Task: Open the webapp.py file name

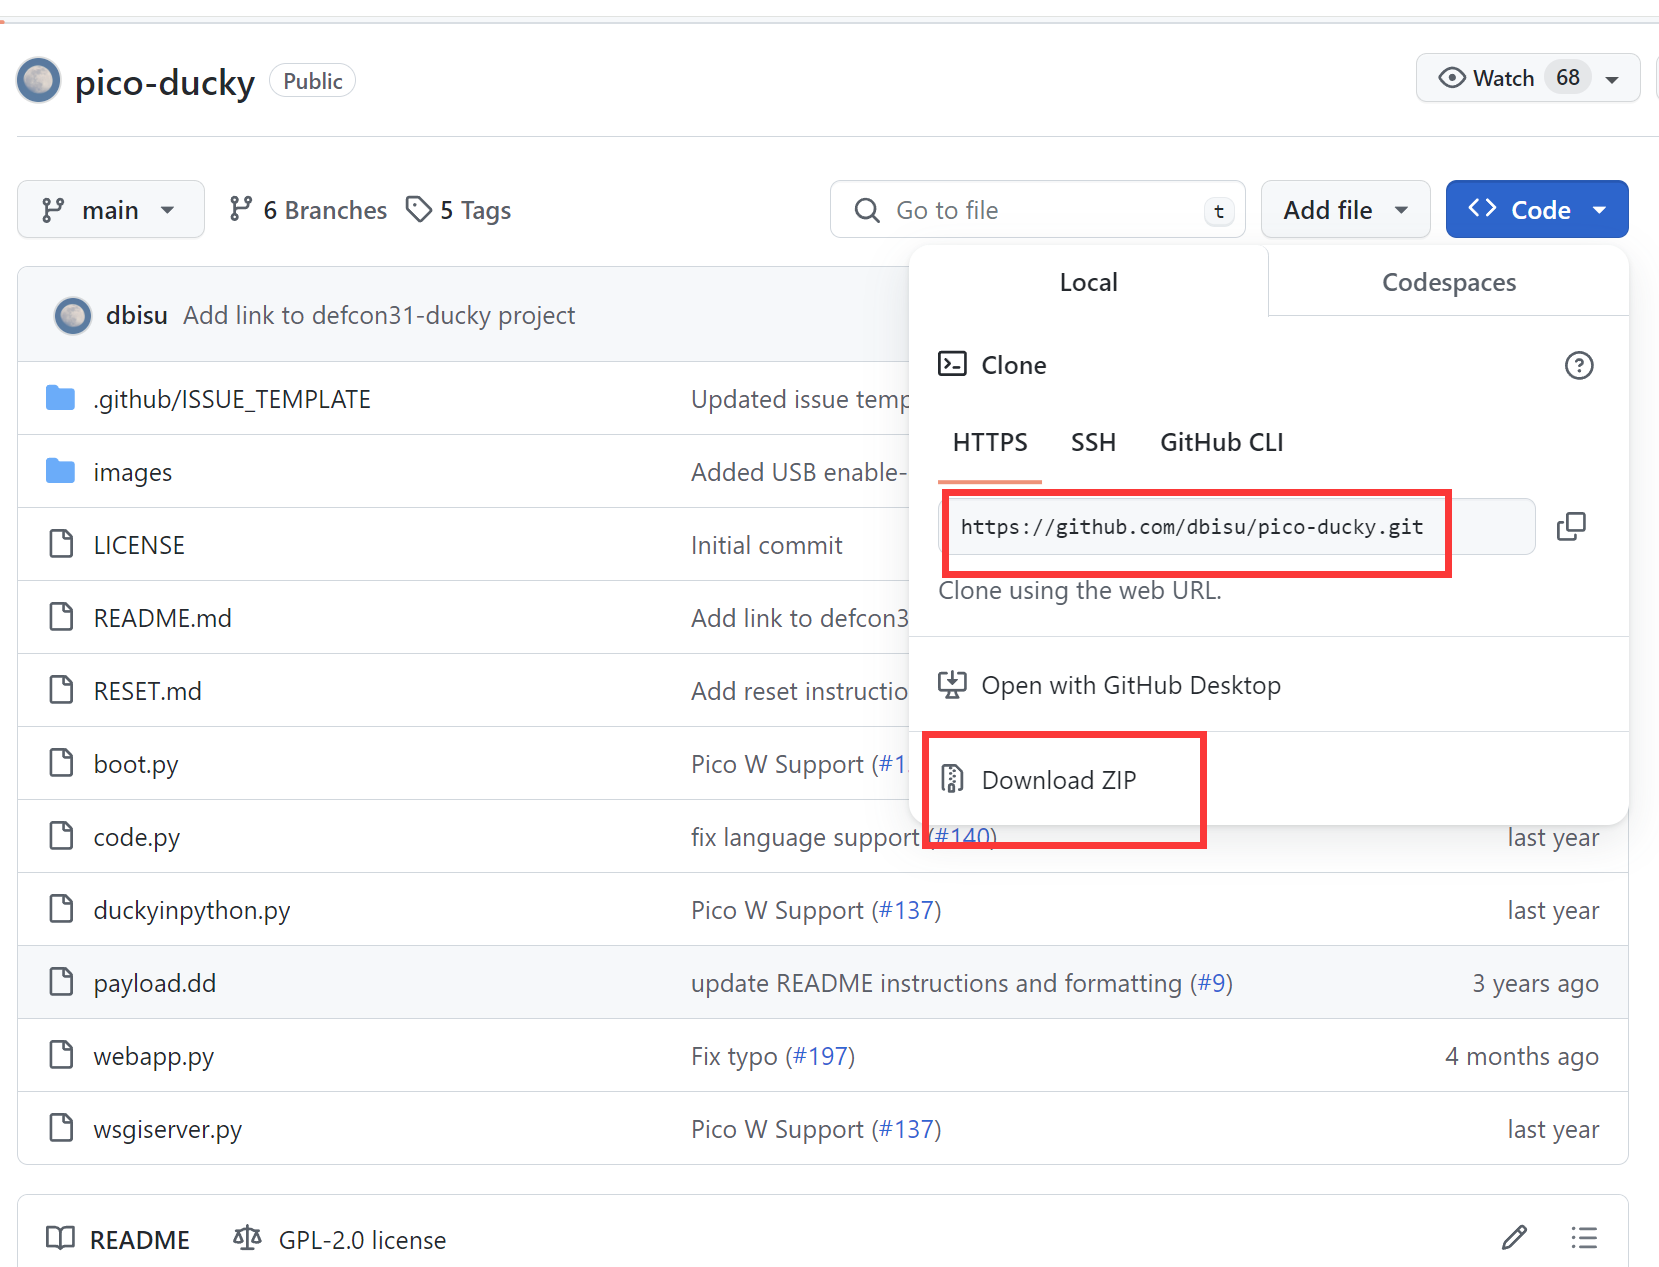Action: coord(154,1056)
